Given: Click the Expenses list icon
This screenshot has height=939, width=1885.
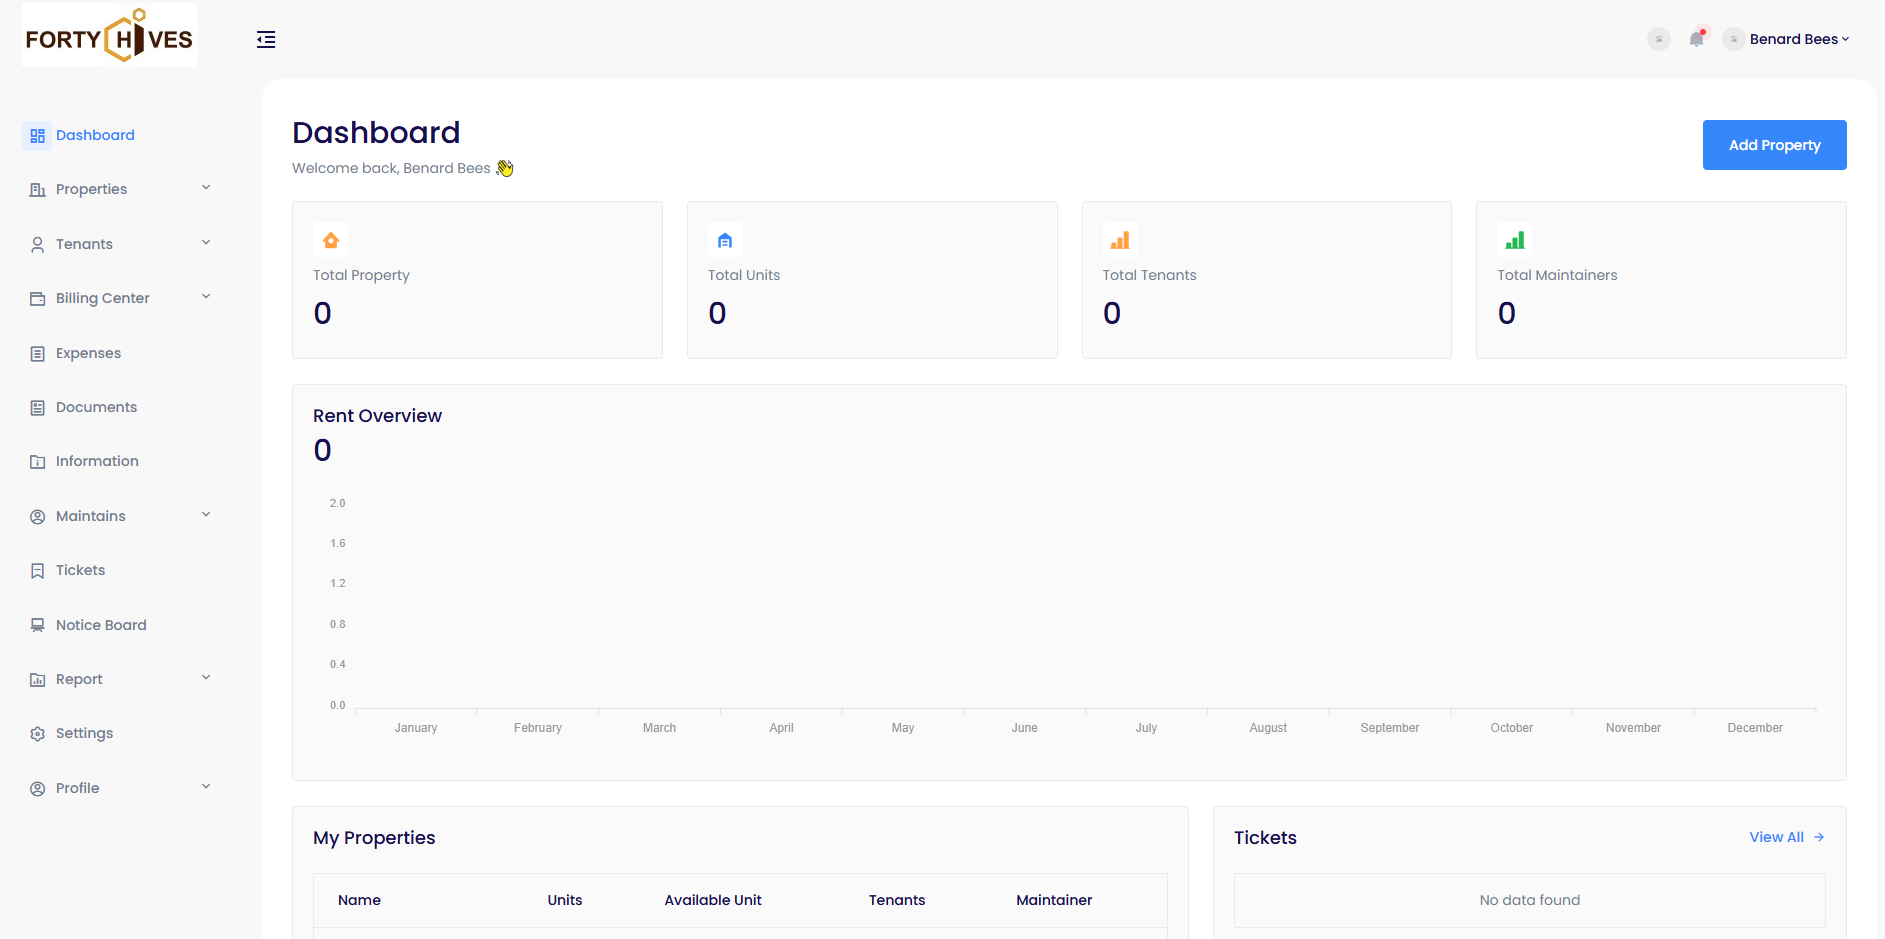Looking at the screenshot, I should point(37,353).
